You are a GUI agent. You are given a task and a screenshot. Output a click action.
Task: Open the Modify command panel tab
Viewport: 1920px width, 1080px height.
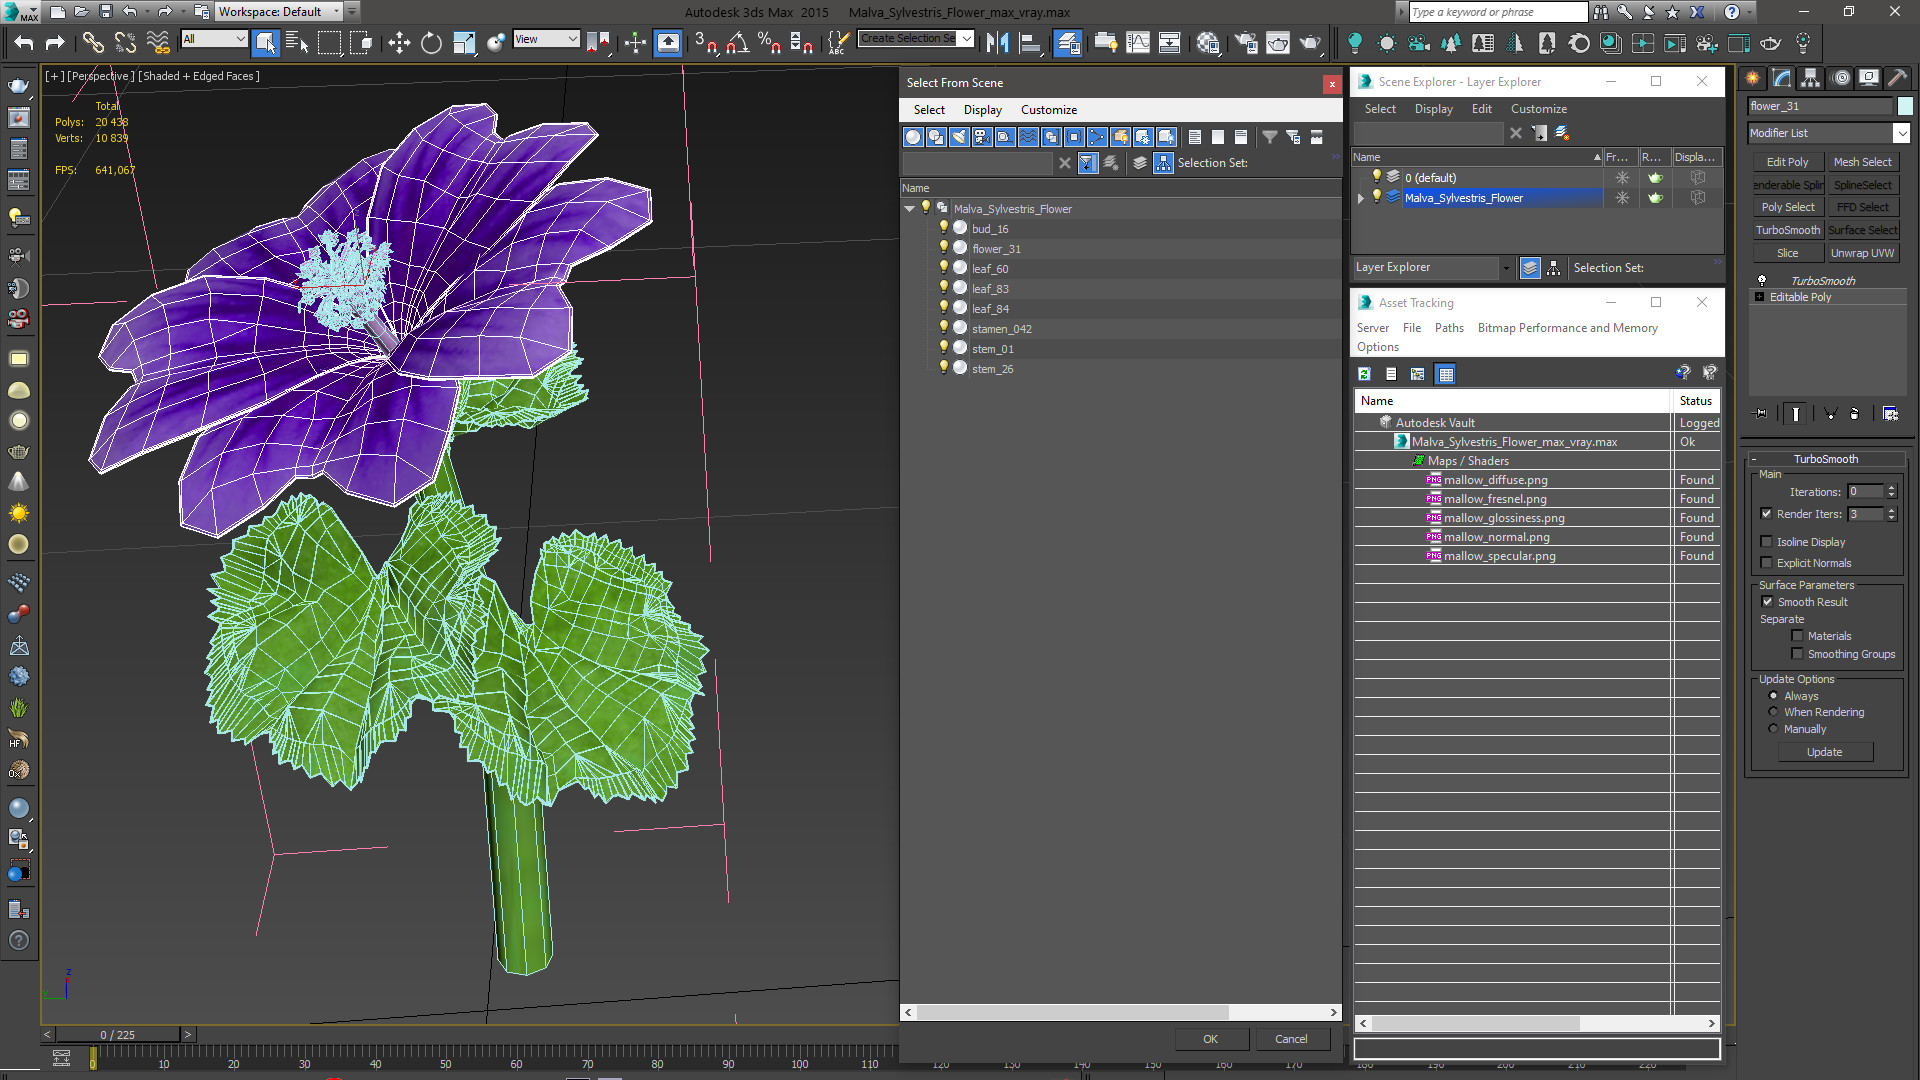[1781, 78]
